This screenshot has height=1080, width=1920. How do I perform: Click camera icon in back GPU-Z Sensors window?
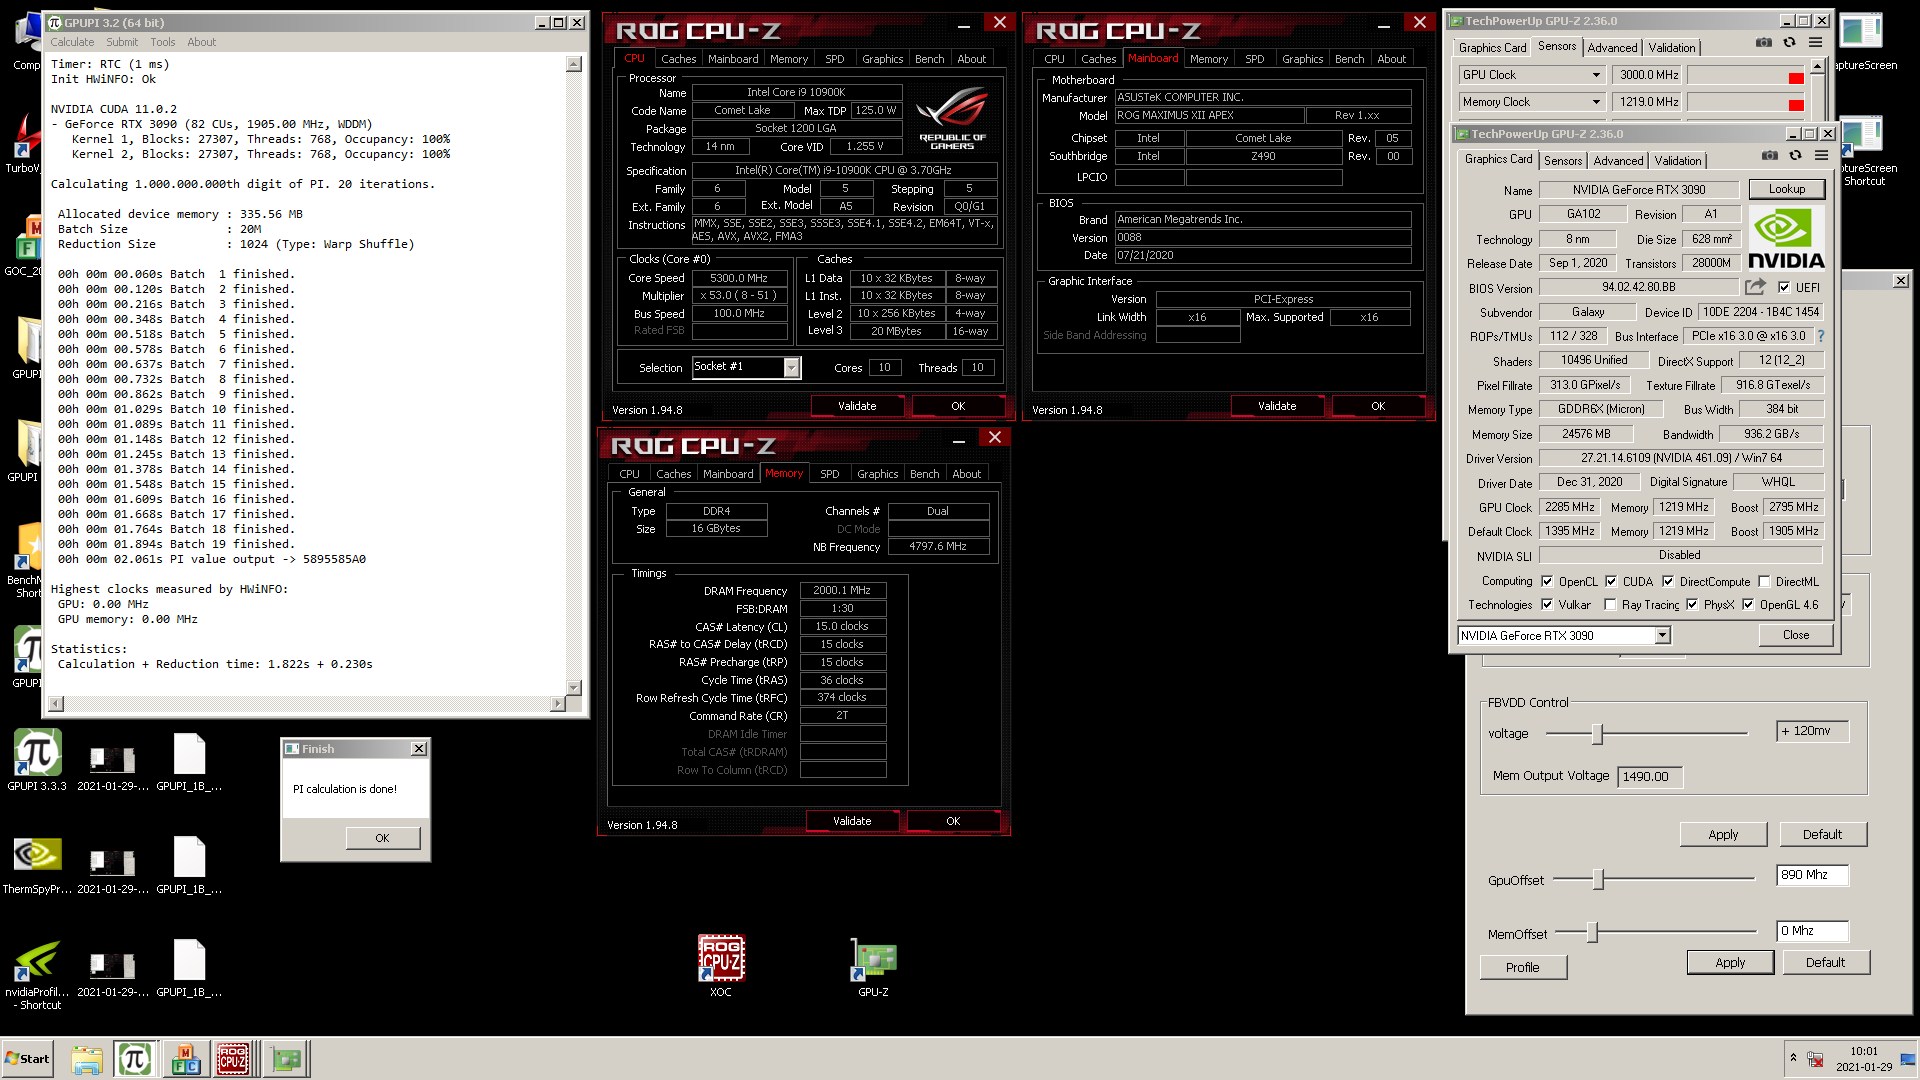point(1764,42)
